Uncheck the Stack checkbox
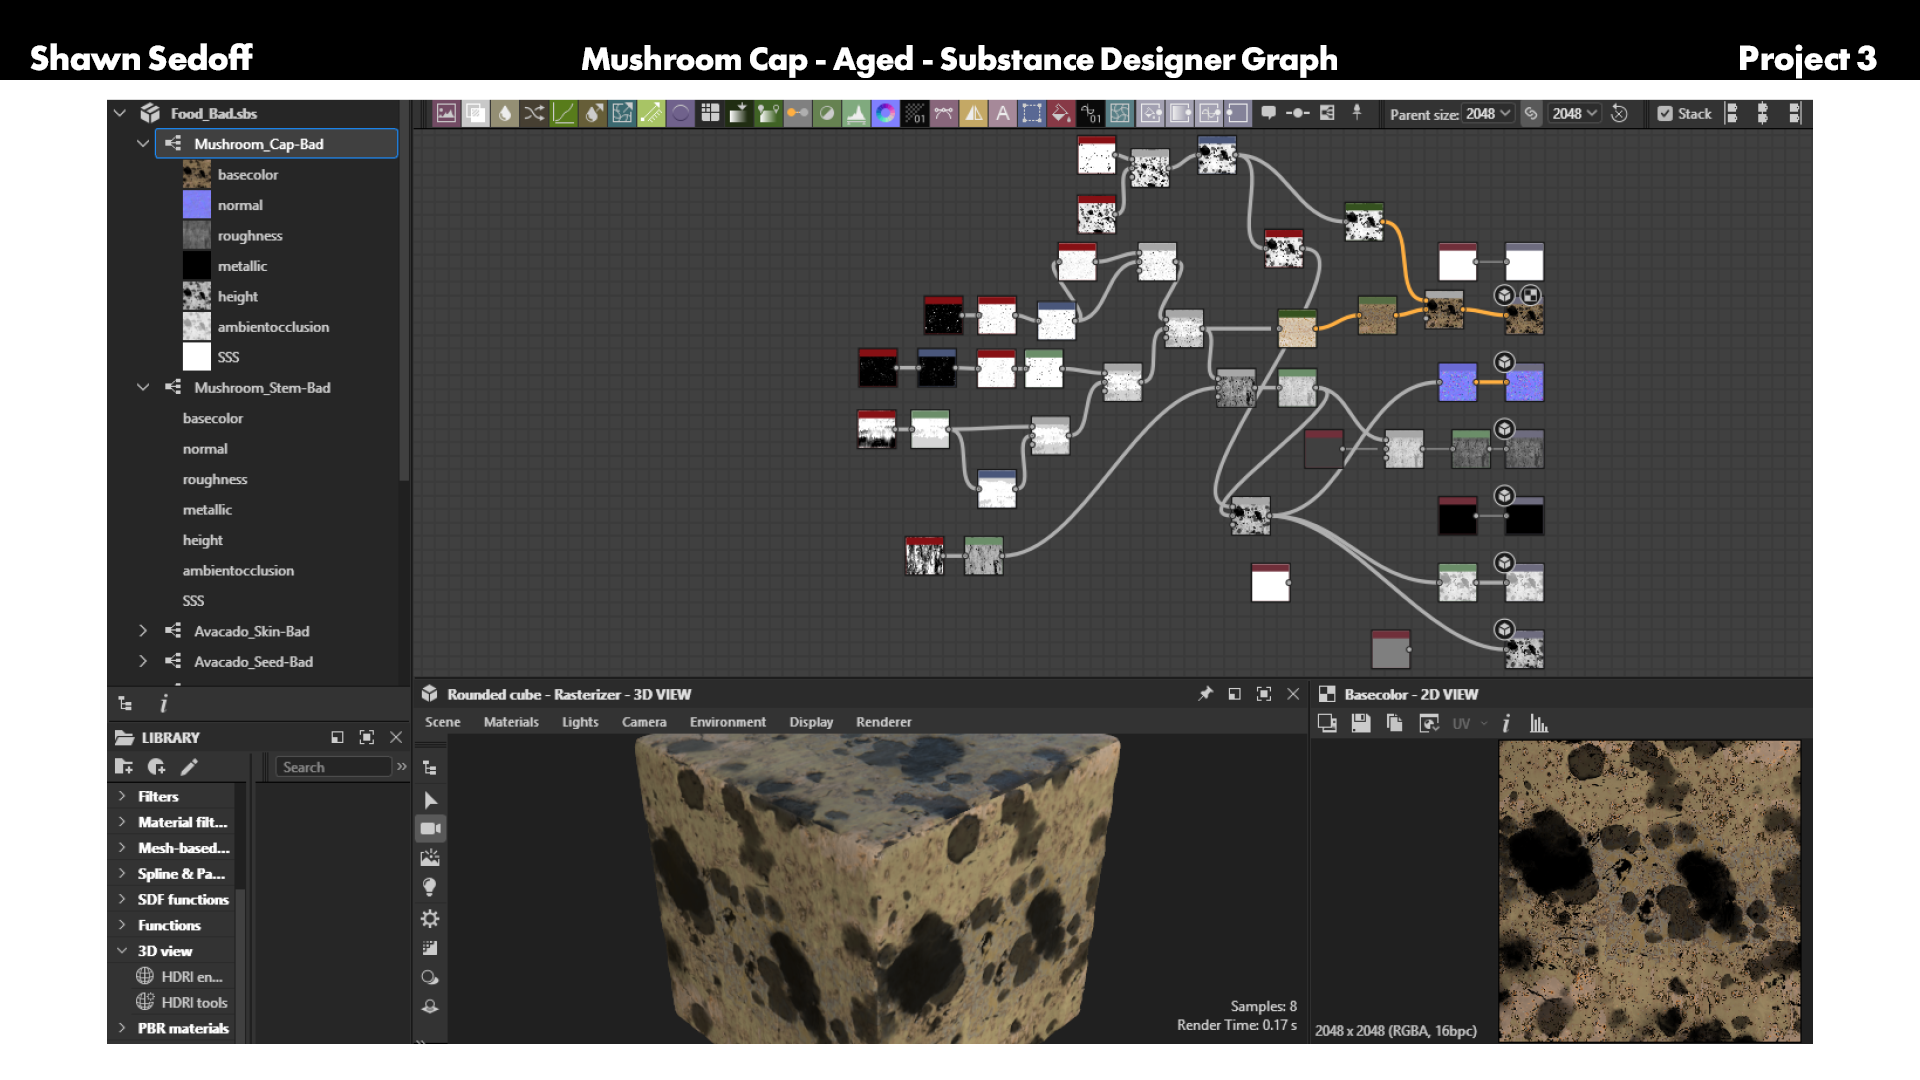The image size is (1920, 1080). point(1665,114)
